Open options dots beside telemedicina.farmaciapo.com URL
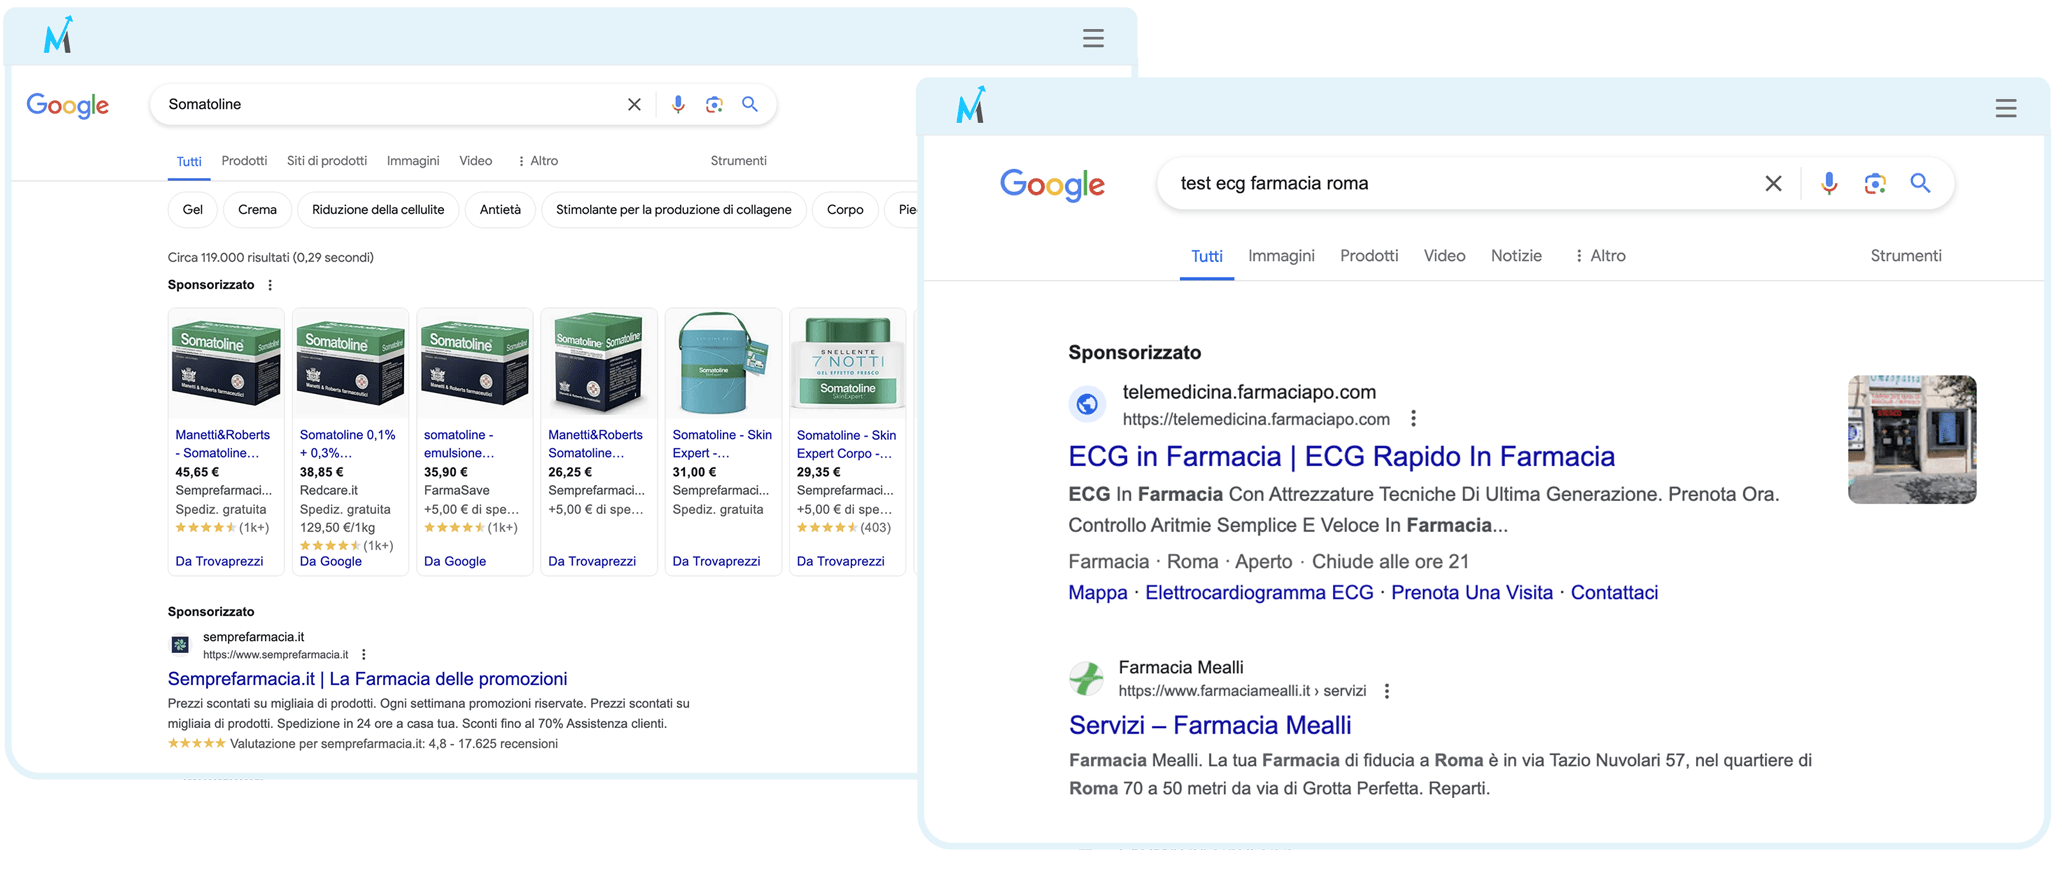 coord(1413,419)
